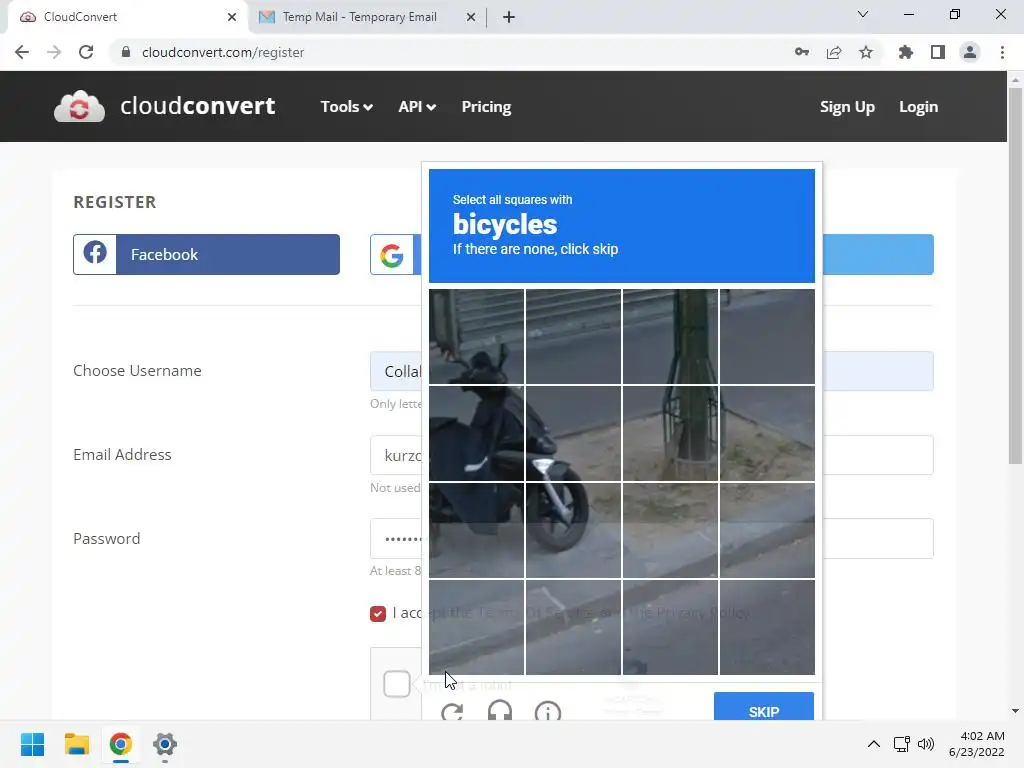
Task: Open volume control tray icon
Action: click(x=925, y=744)
